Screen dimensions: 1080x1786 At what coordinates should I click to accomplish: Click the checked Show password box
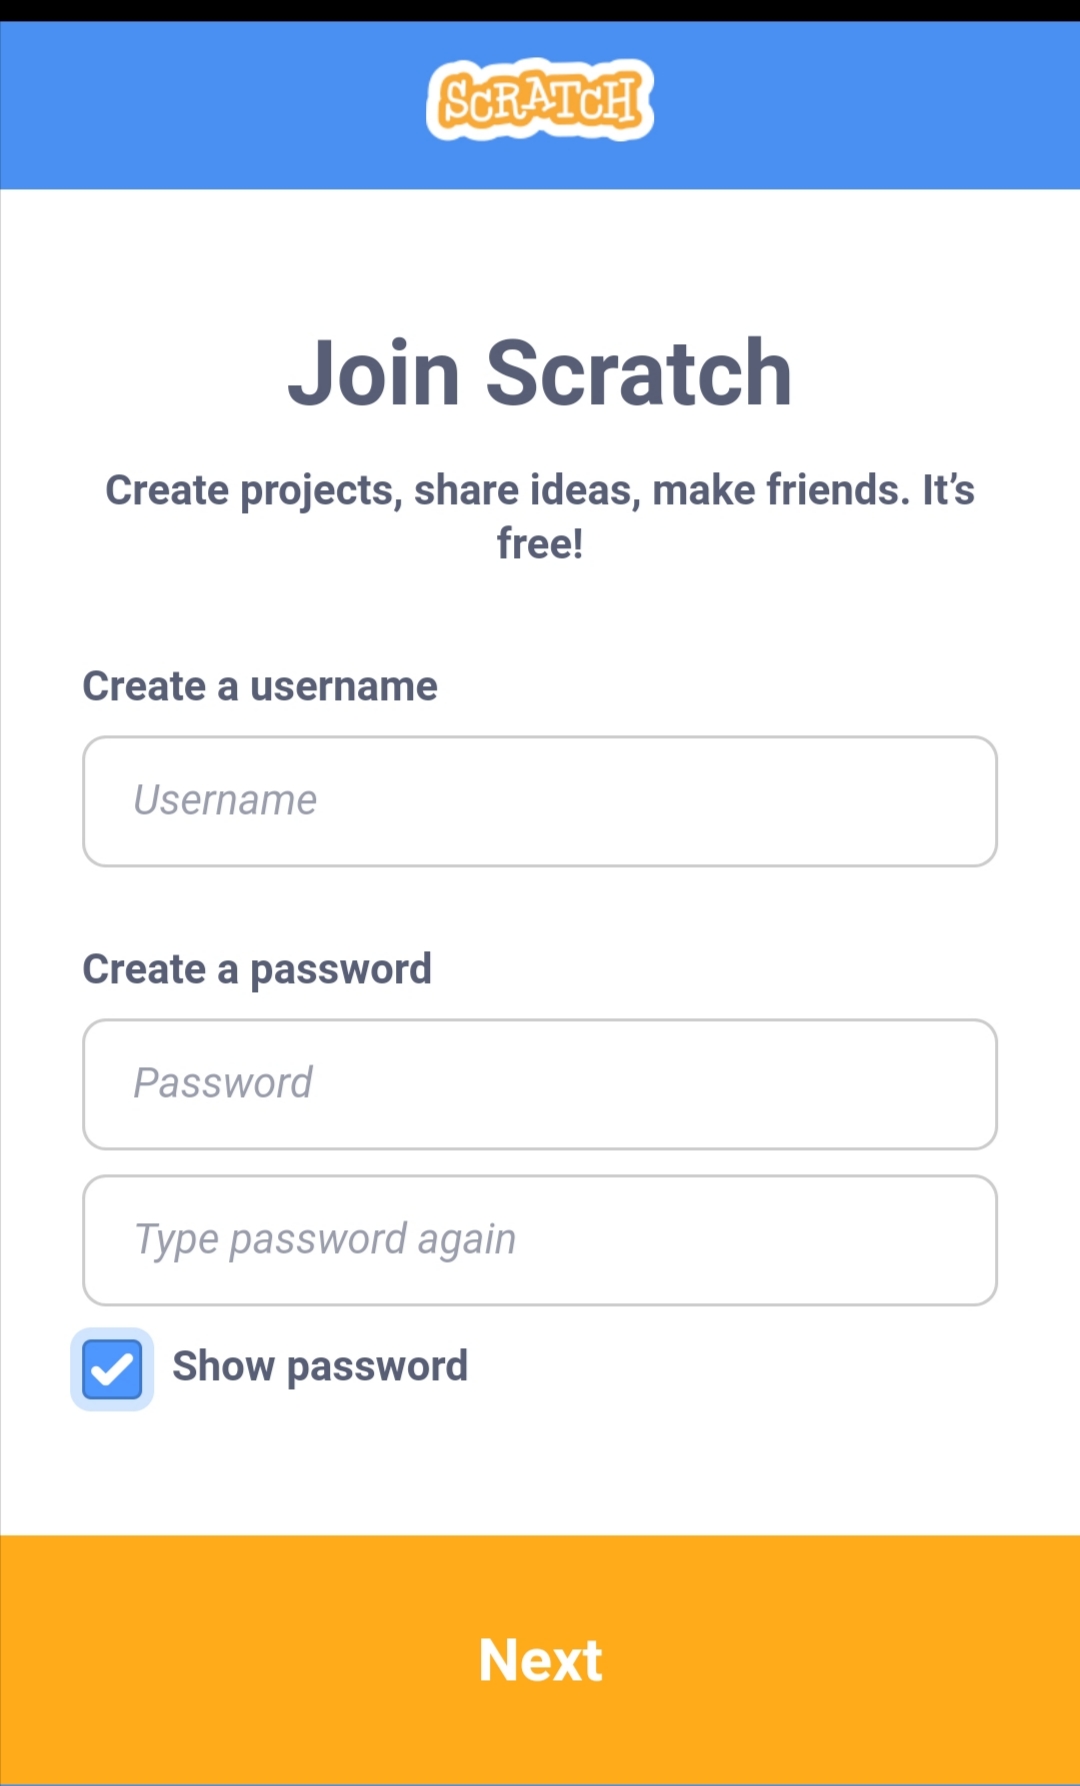(x=111, y=1368)
